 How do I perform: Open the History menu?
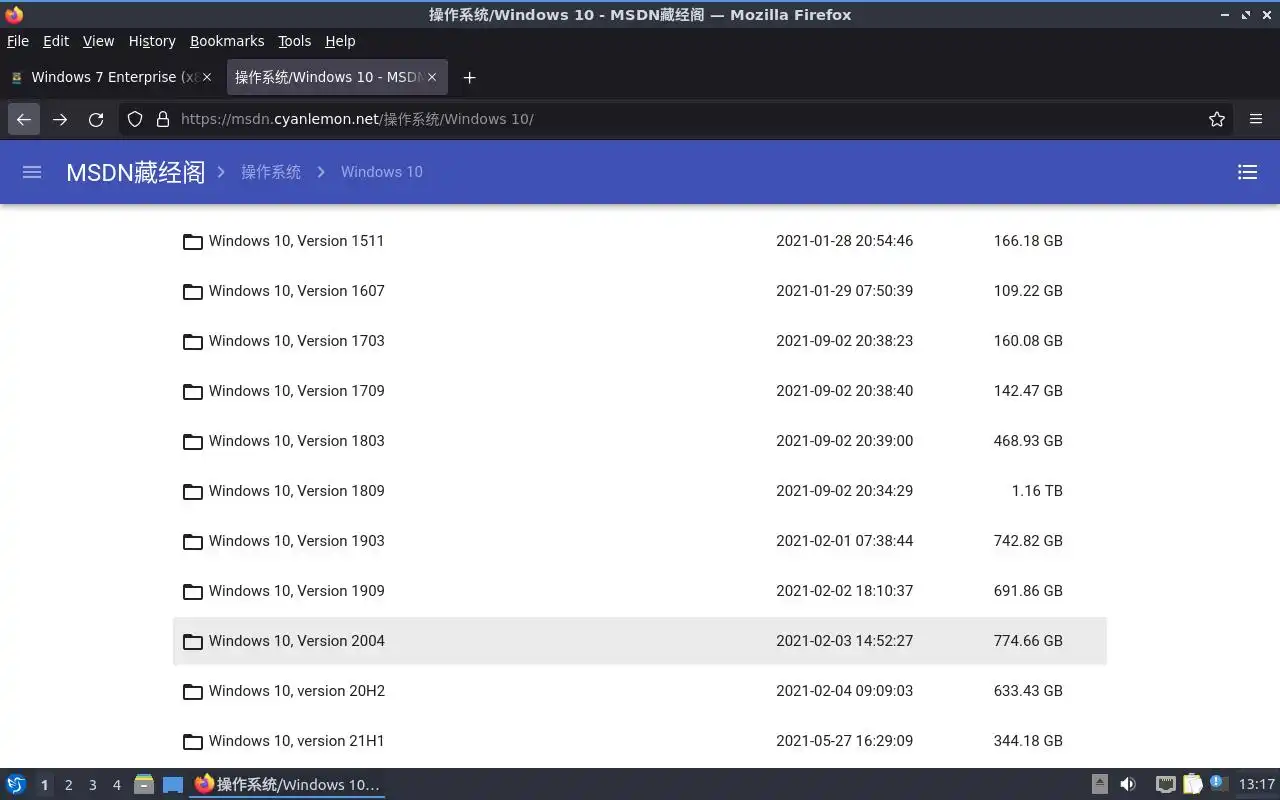[x=152, y=41]
